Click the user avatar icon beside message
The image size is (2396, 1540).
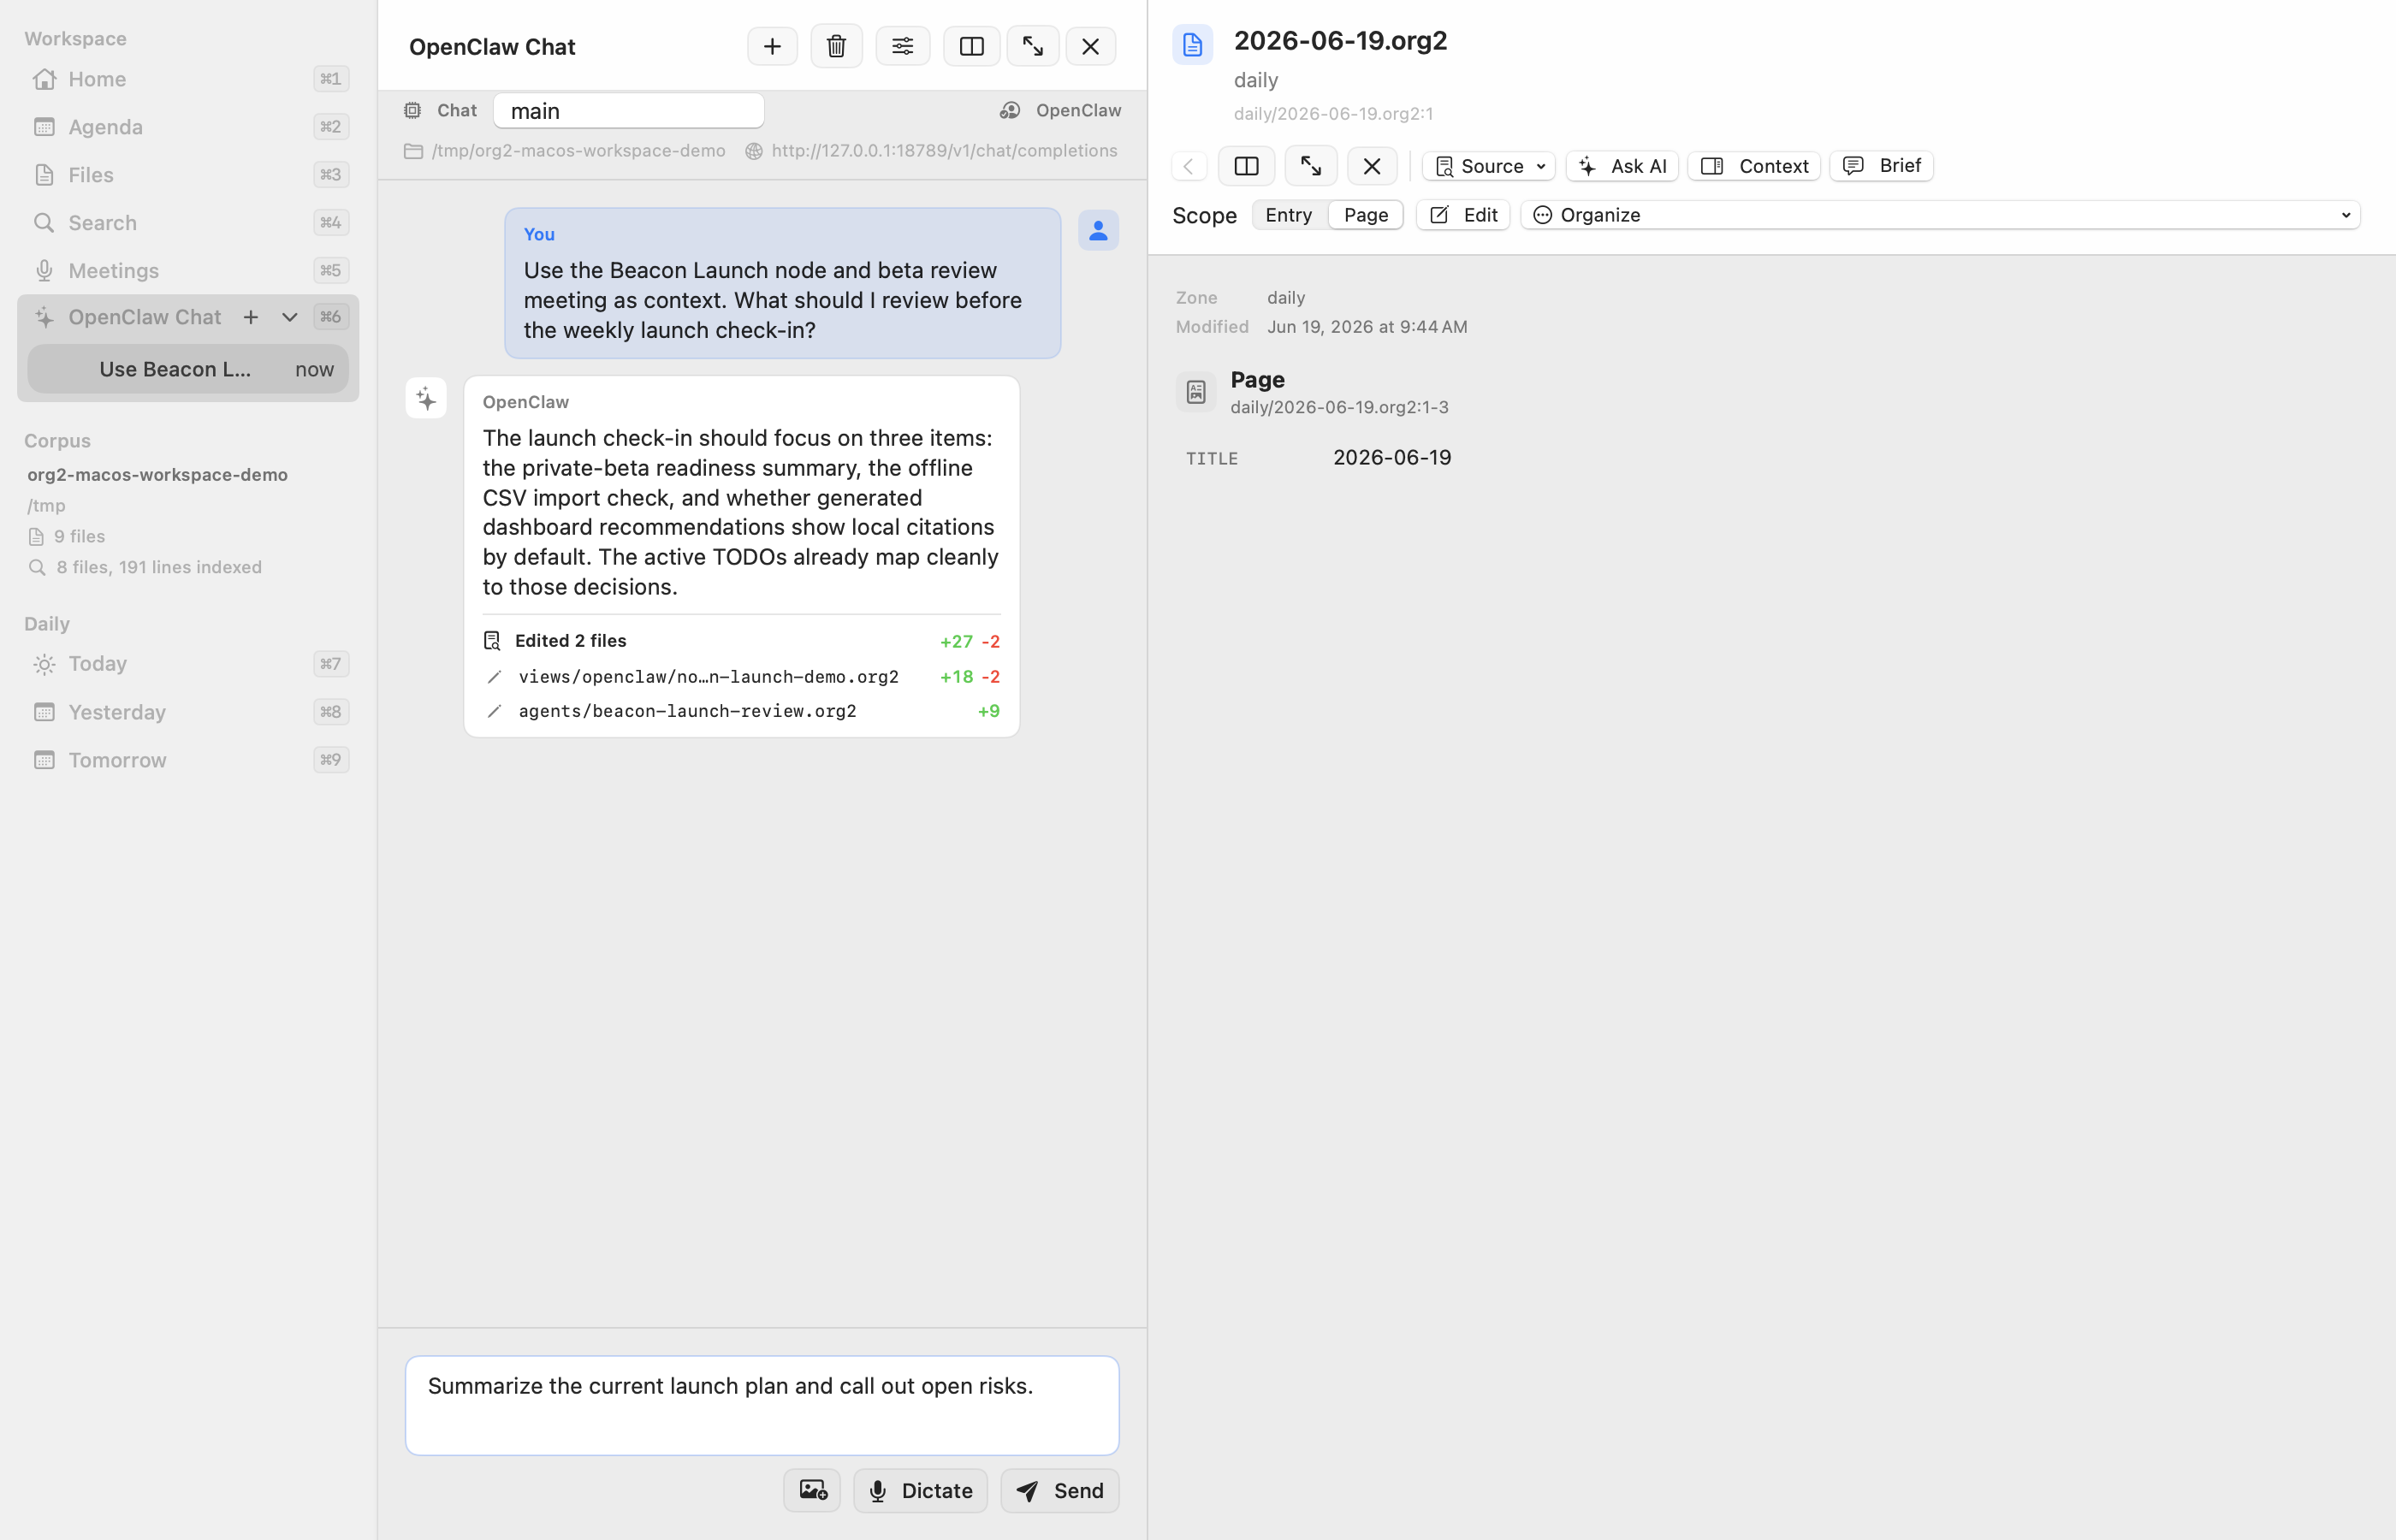point(1098,230)
